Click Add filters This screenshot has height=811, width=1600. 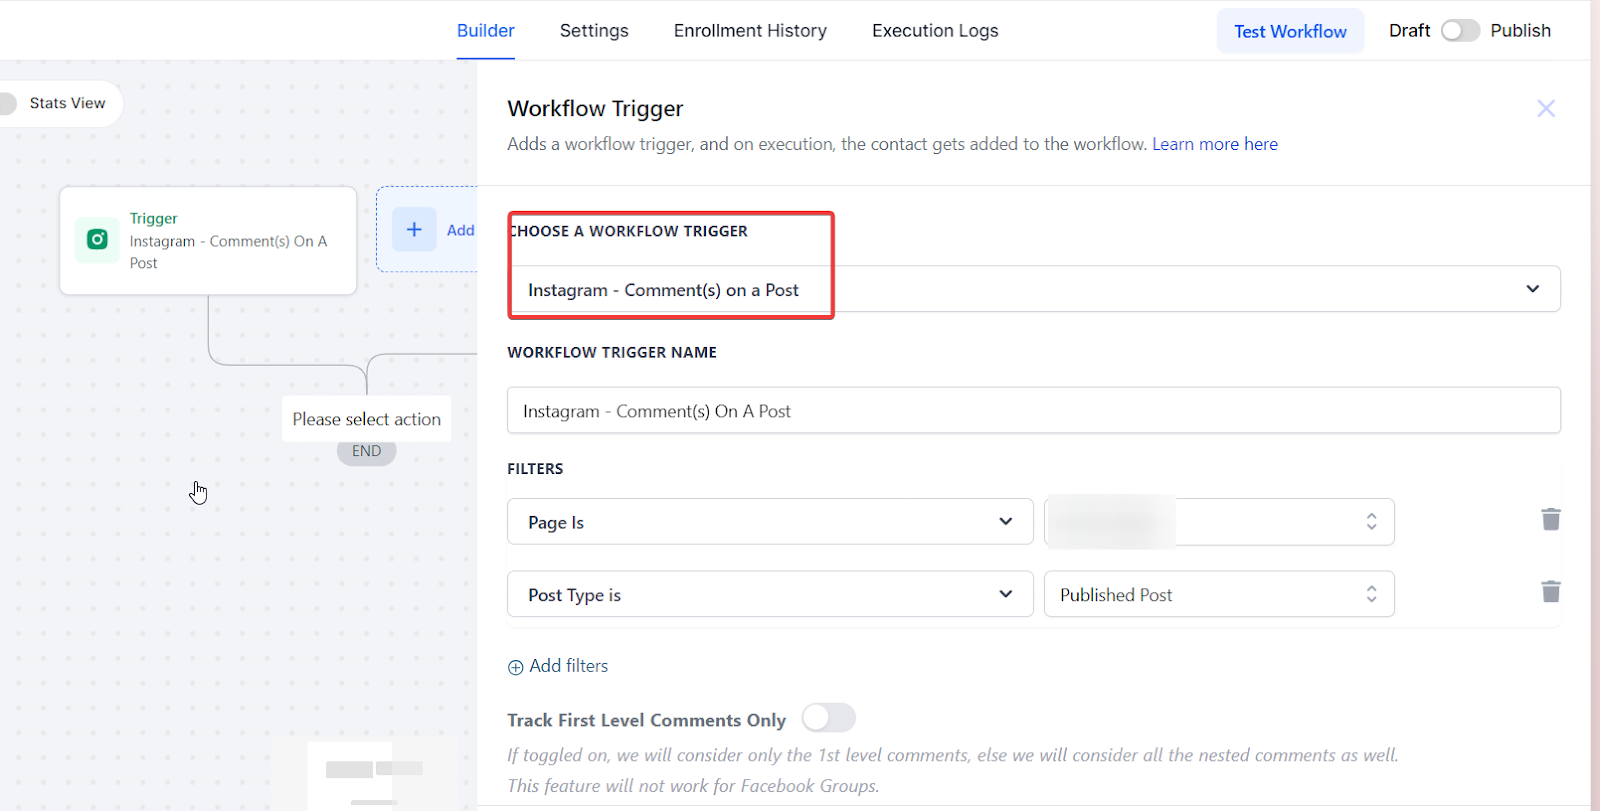[568, 666]
